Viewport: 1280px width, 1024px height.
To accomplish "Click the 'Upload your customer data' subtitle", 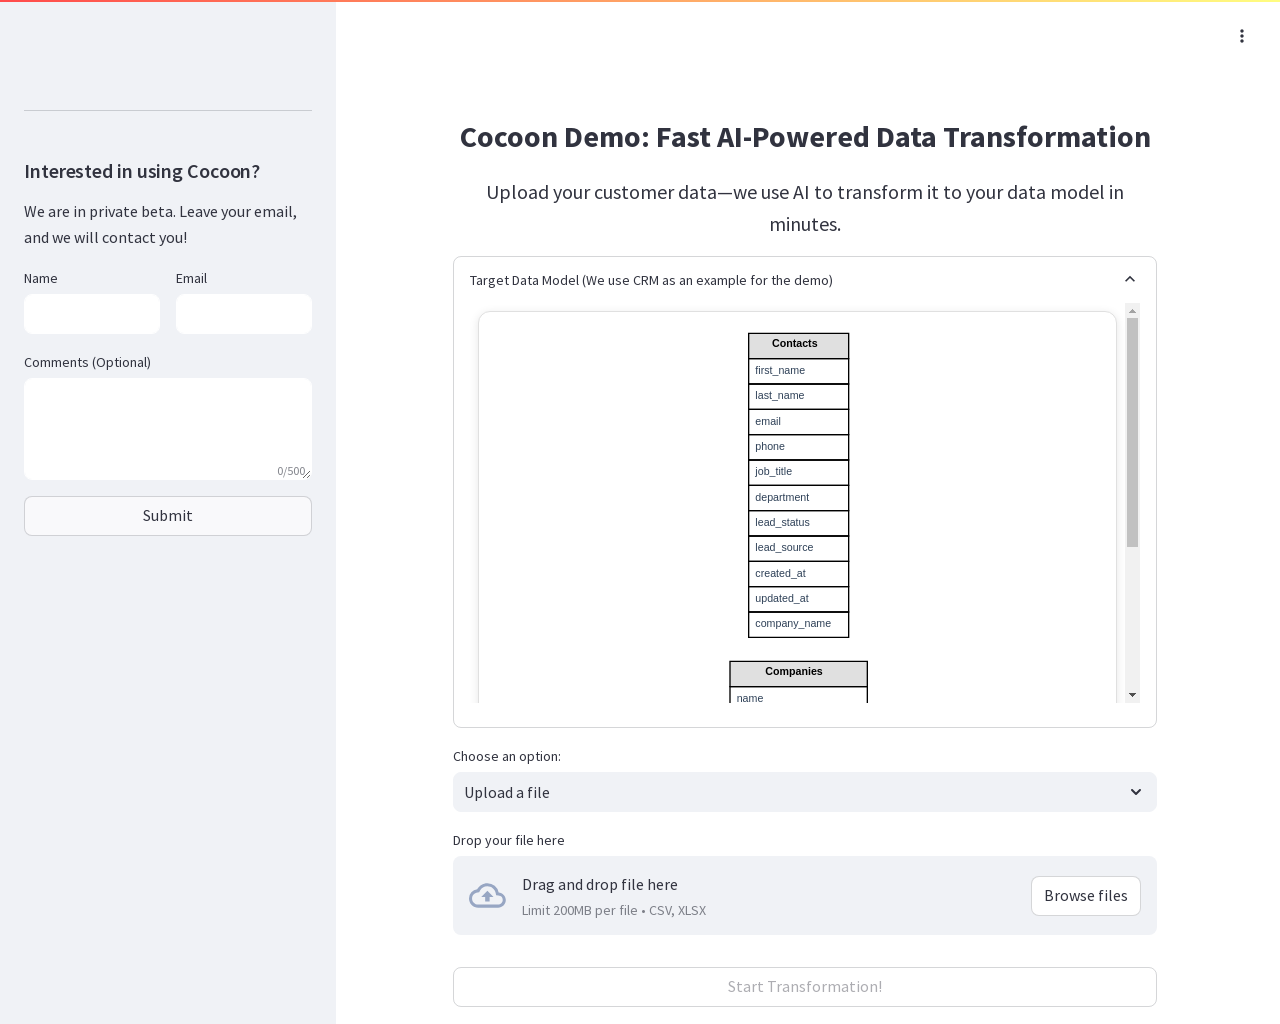I will [805, 208].
